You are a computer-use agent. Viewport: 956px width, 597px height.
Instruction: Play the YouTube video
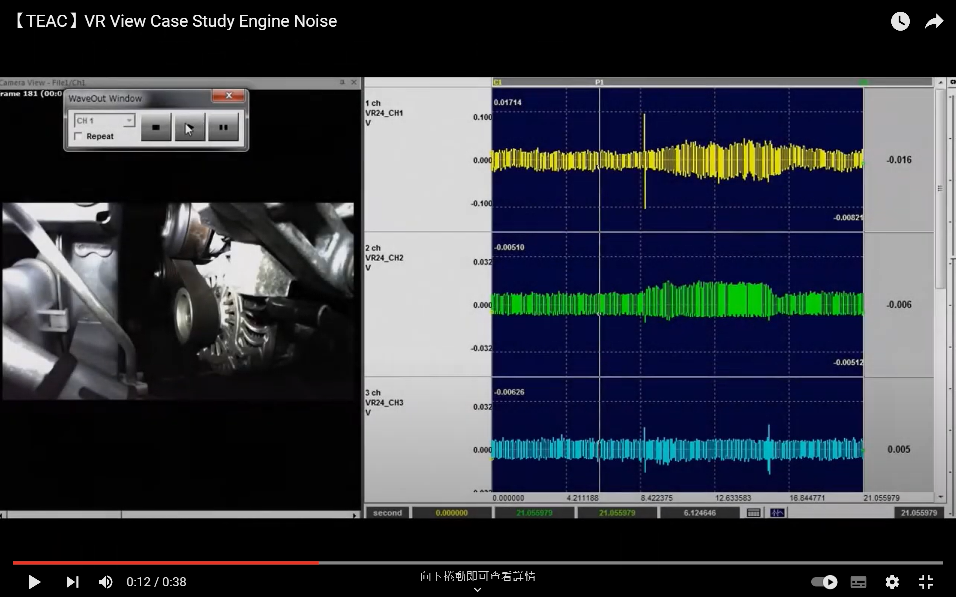[34, 582]
